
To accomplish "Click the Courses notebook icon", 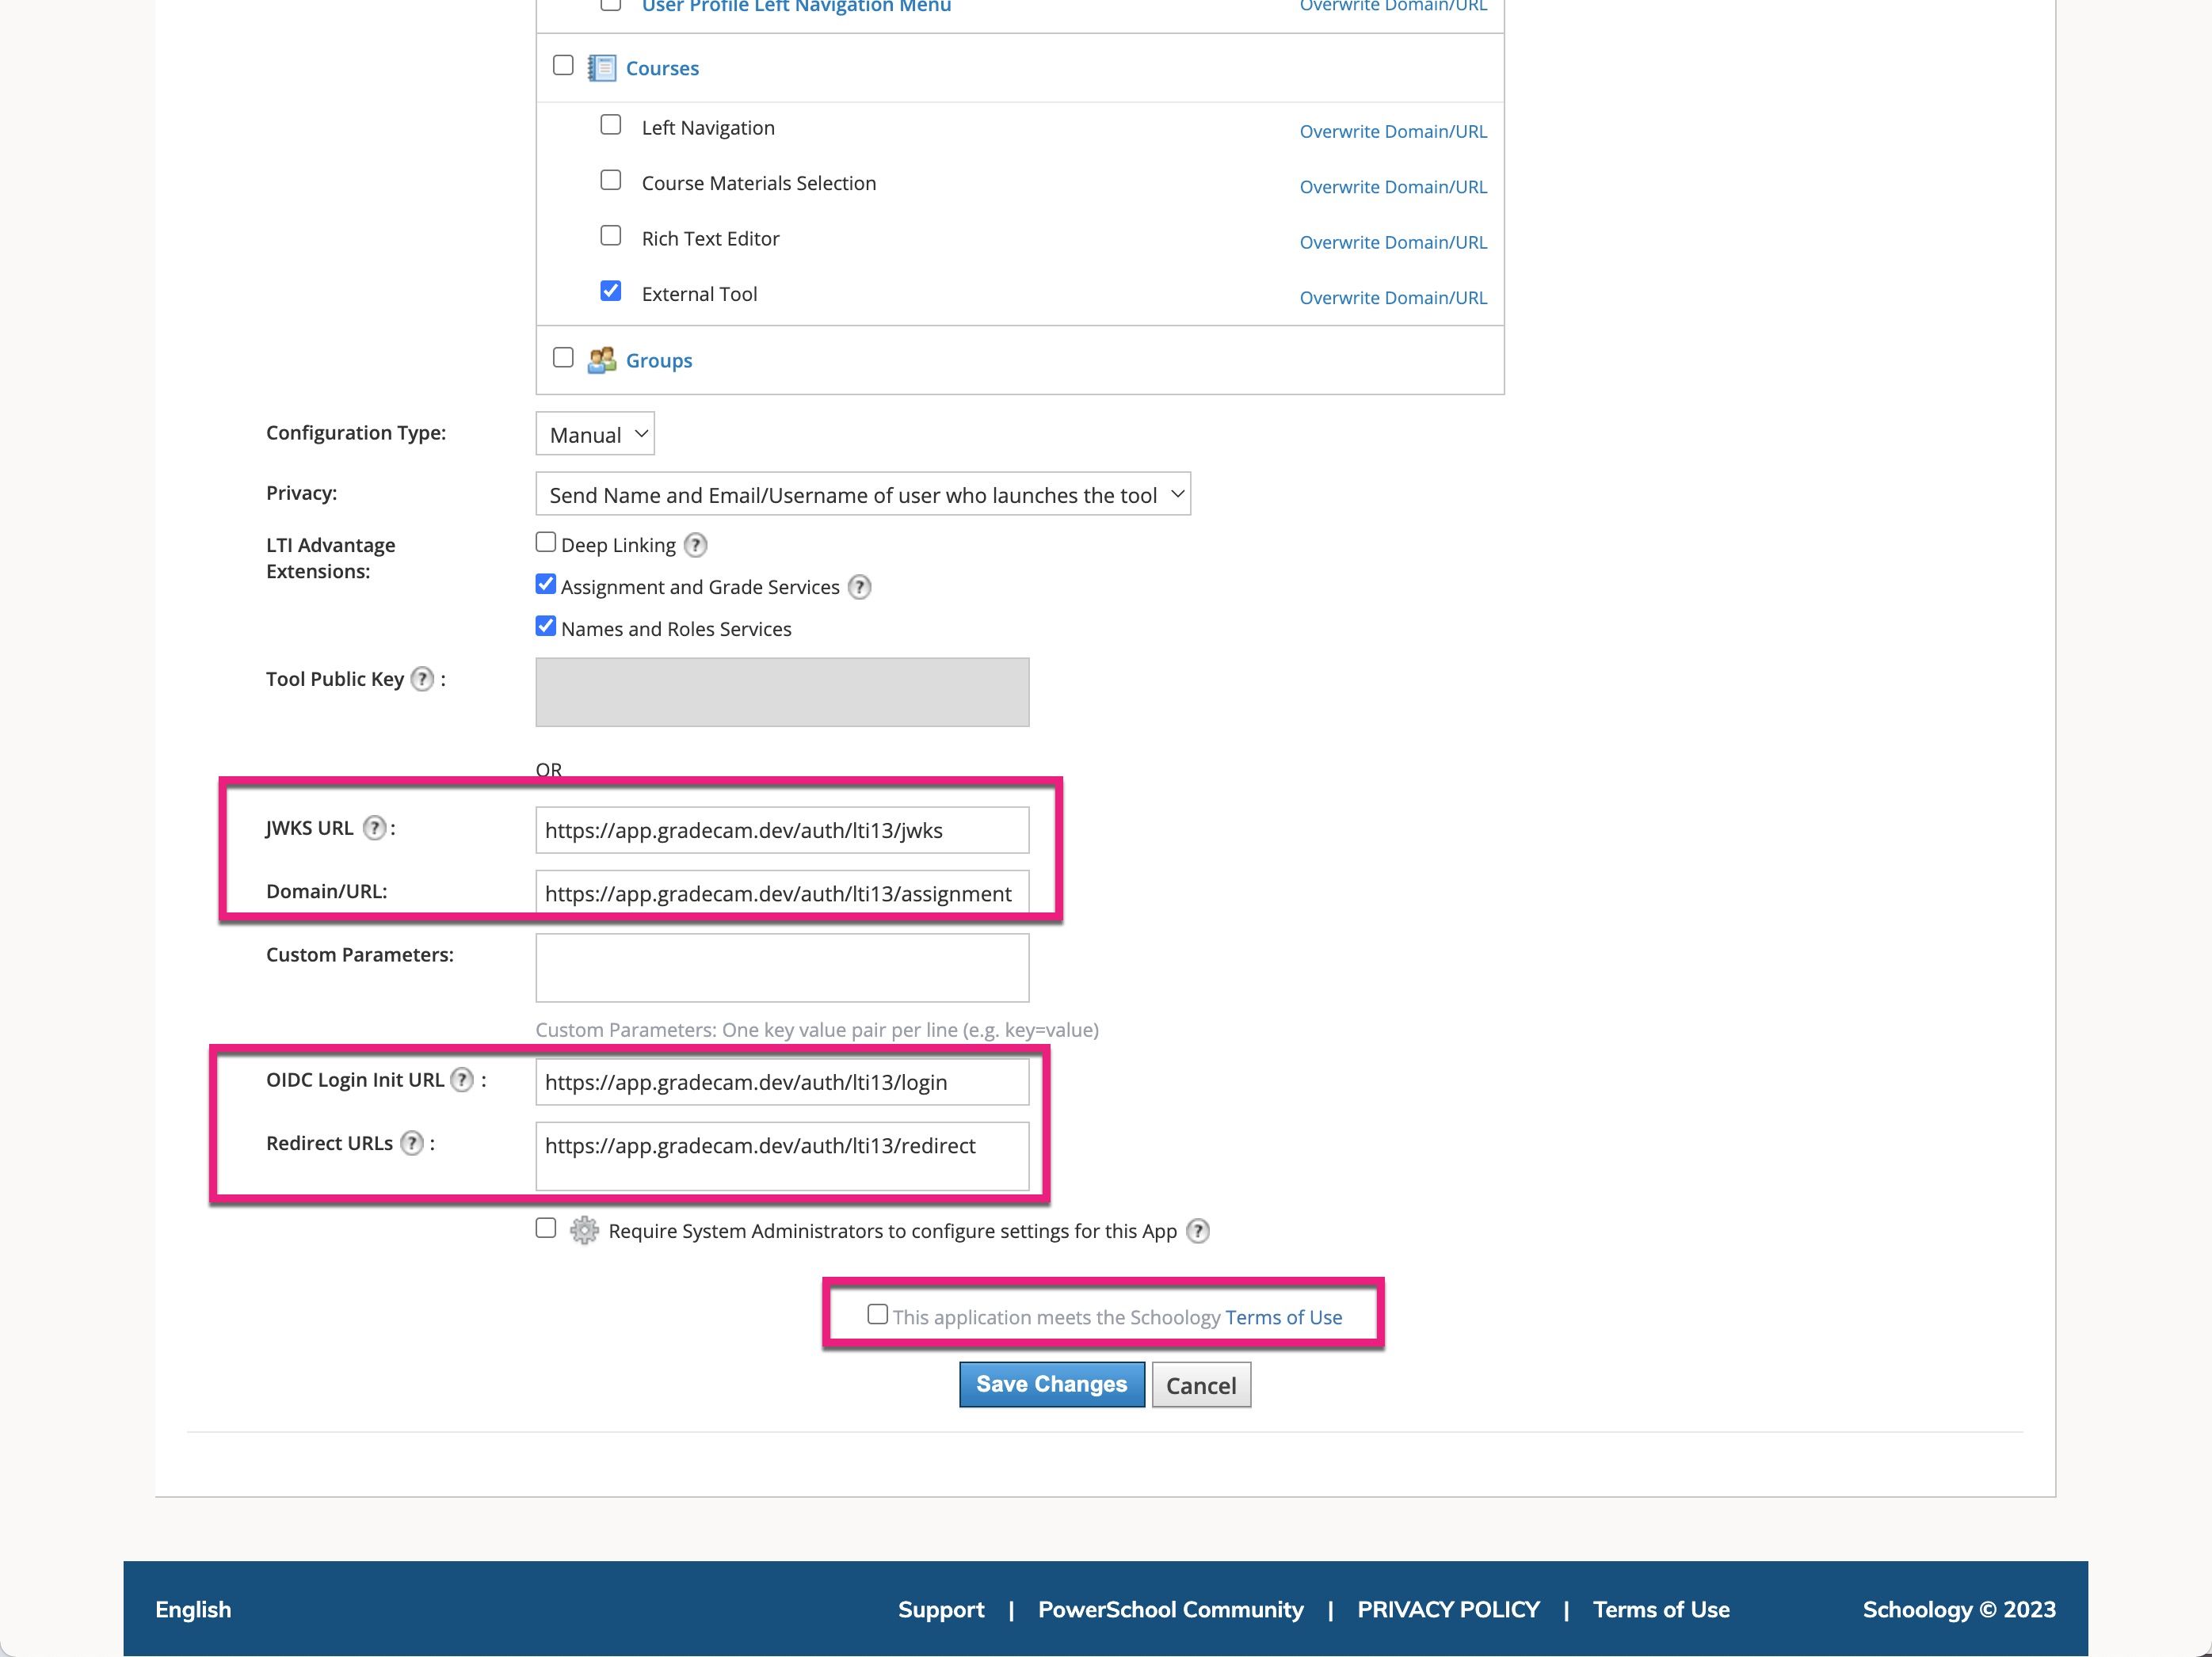I will tap(601, 68).
